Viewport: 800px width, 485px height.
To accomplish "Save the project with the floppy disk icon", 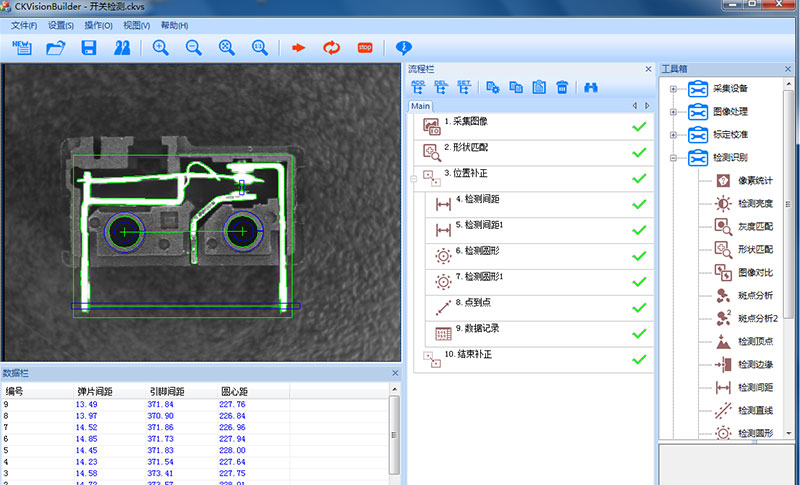I will pyautogui.click(x=89, y=47).
